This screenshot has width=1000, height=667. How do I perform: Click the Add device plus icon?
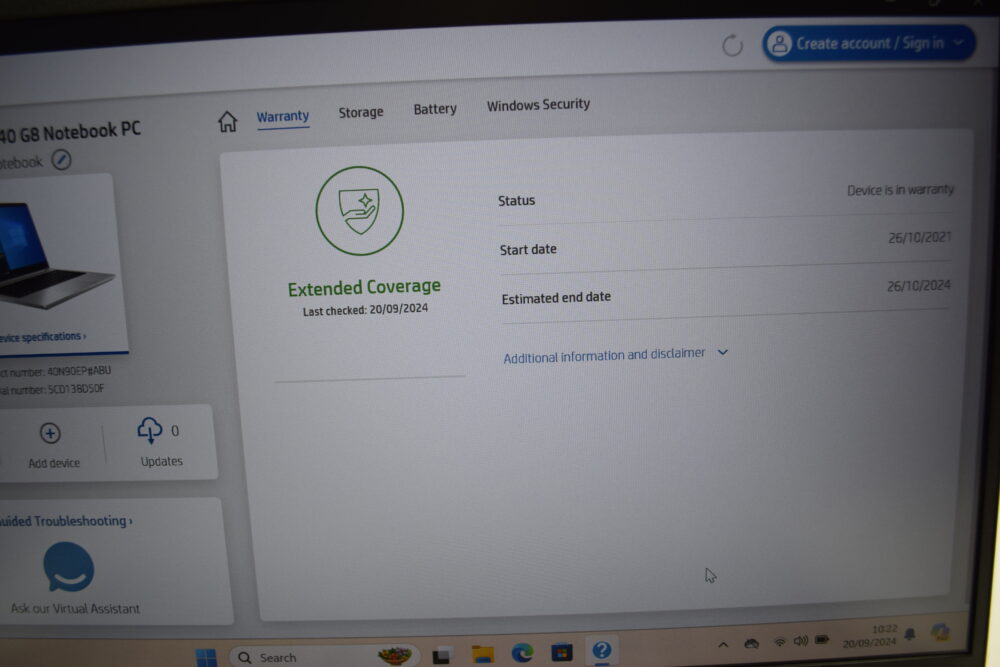[x=50, y=433]
